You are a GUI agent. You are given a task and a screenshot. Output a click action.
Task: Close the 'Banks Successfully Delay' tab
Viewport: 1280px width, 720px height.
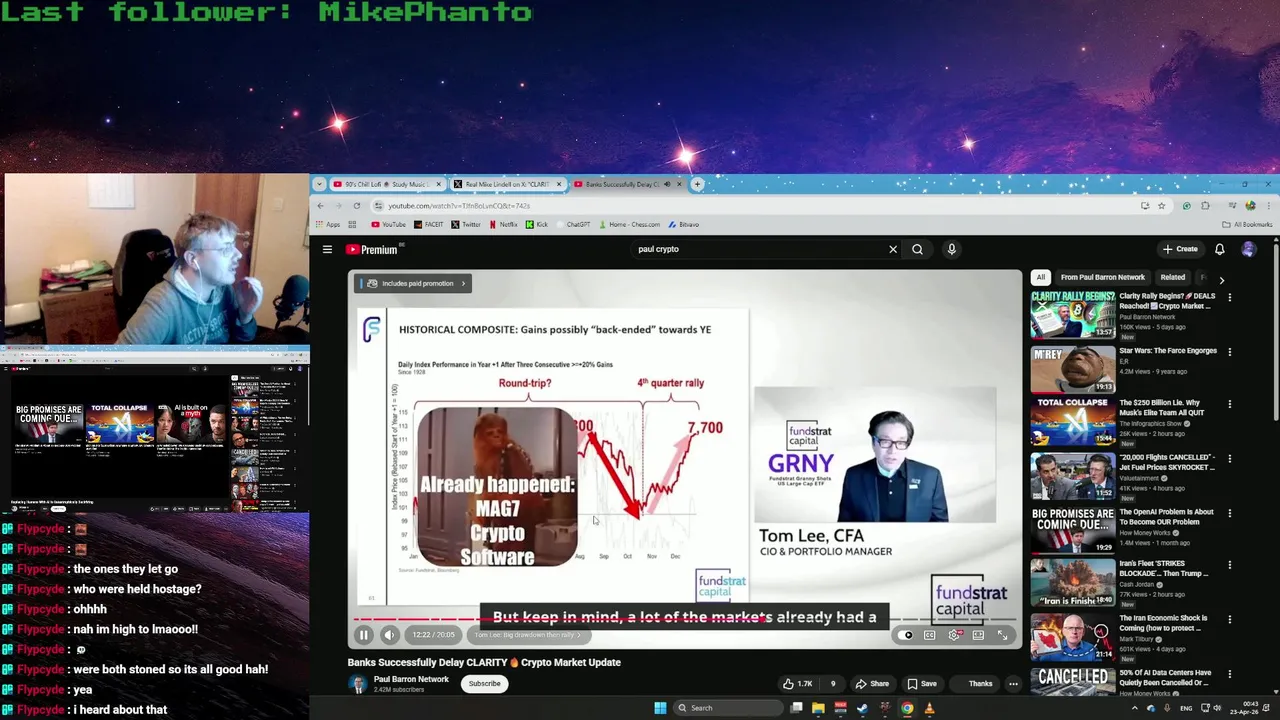[679, 184]
